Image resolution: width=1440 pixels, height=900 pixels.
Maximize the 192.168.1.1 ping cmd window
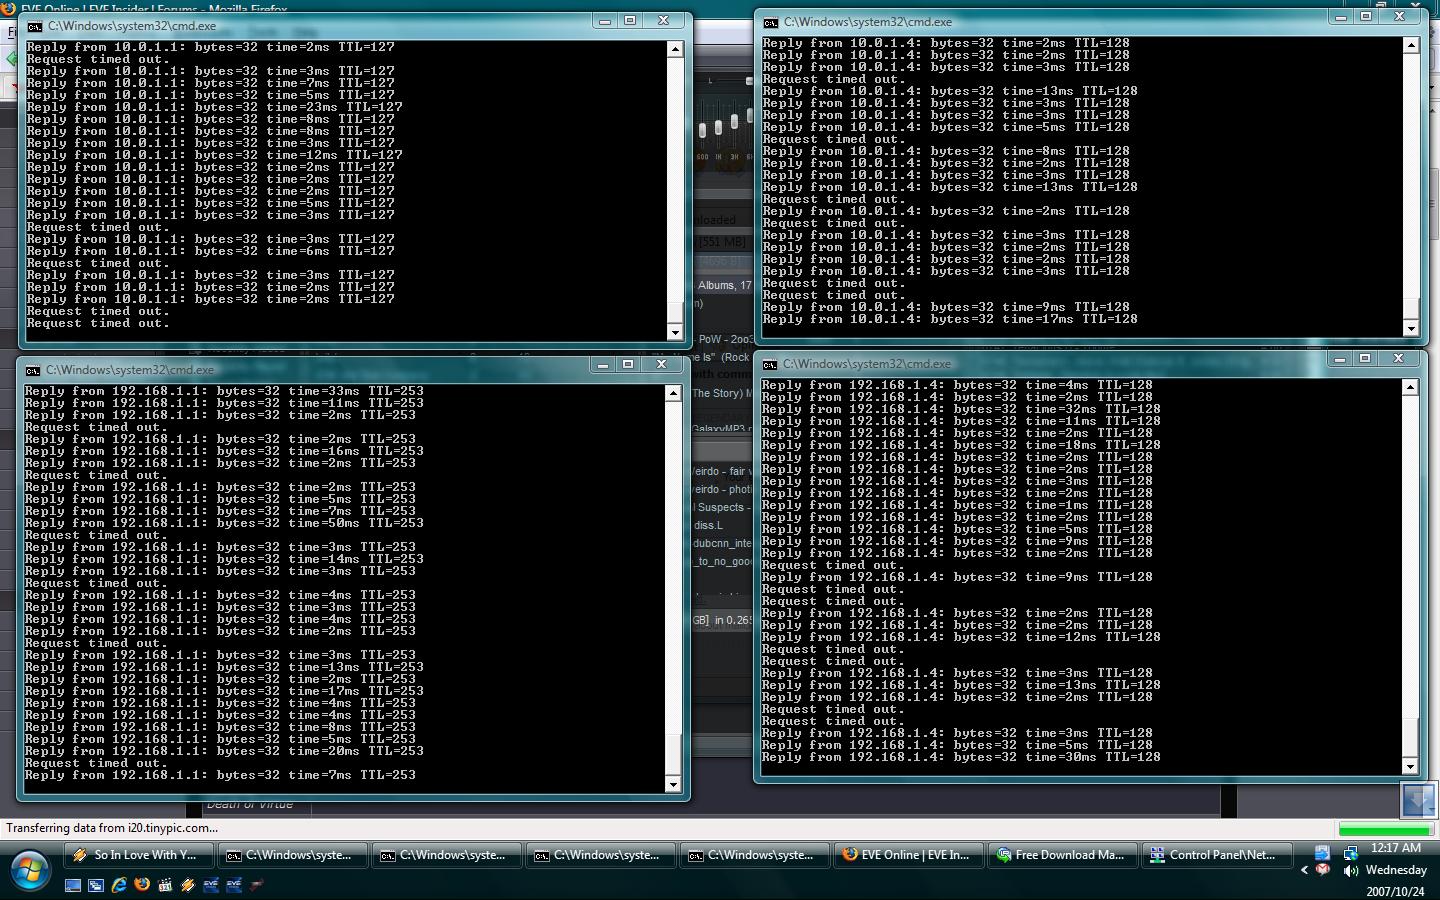pyautogui.click(x=628, y=365)
